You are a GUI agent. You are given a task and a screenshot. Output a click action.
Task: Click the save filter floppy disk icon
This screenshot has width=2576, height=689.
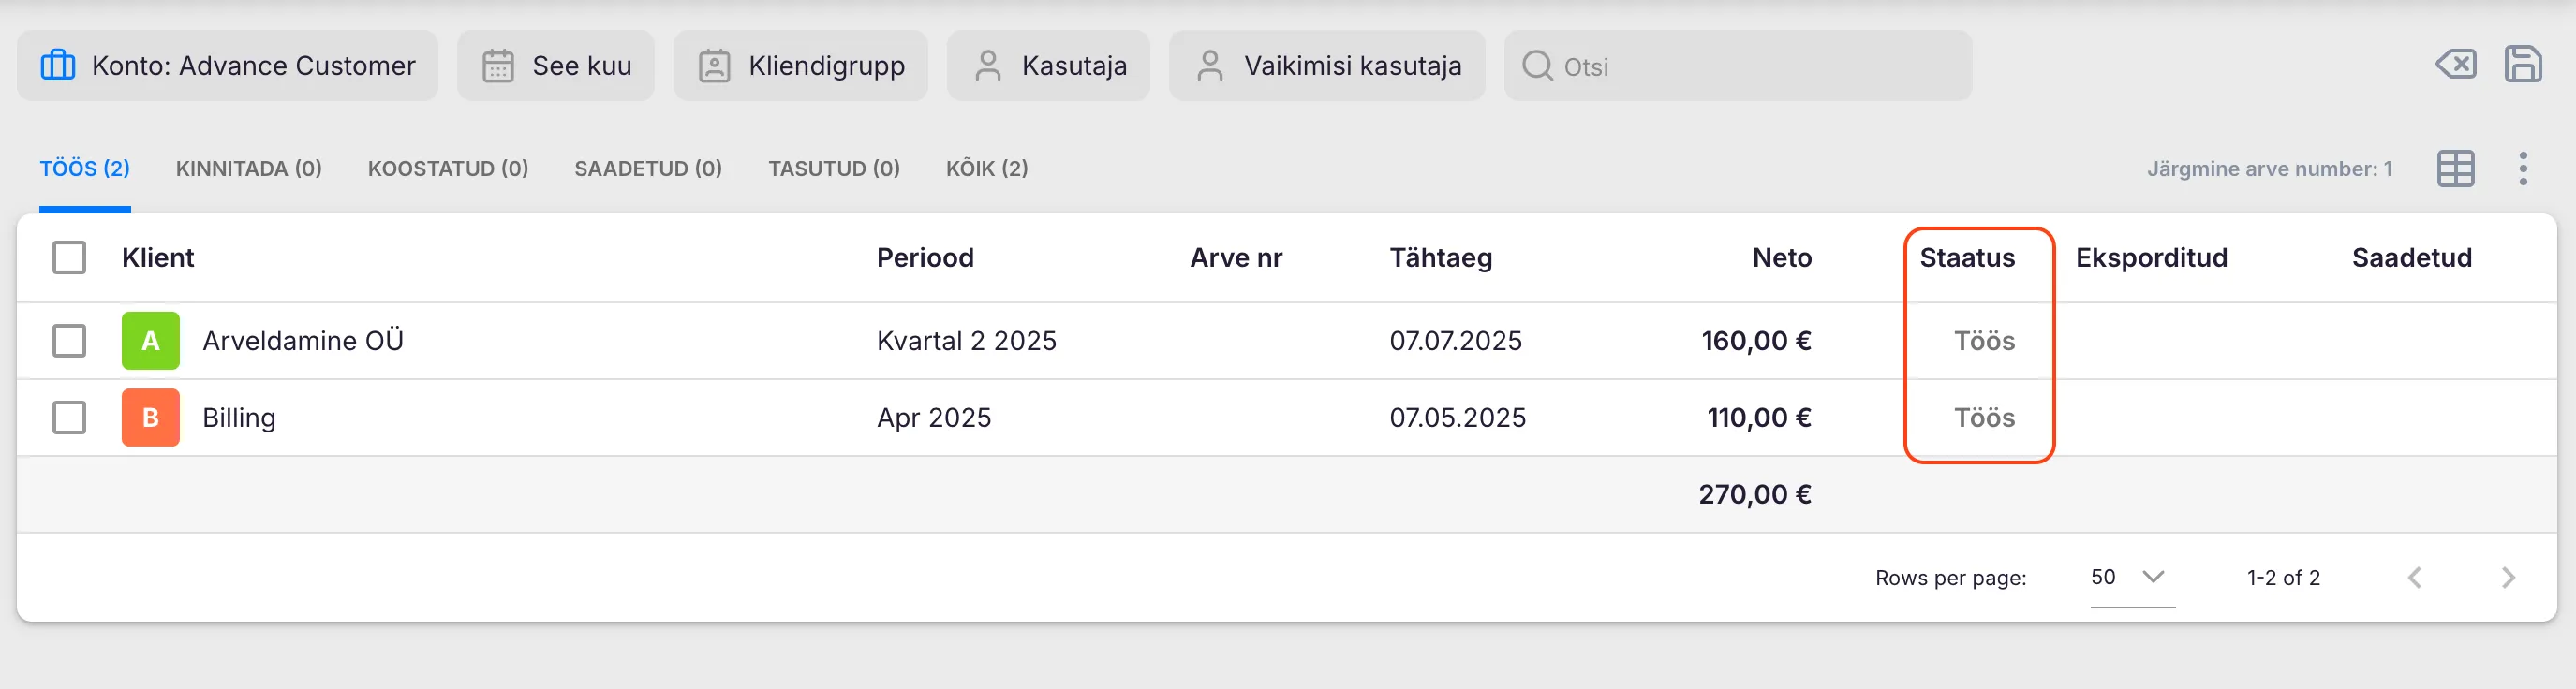[x=2522, y=65]
